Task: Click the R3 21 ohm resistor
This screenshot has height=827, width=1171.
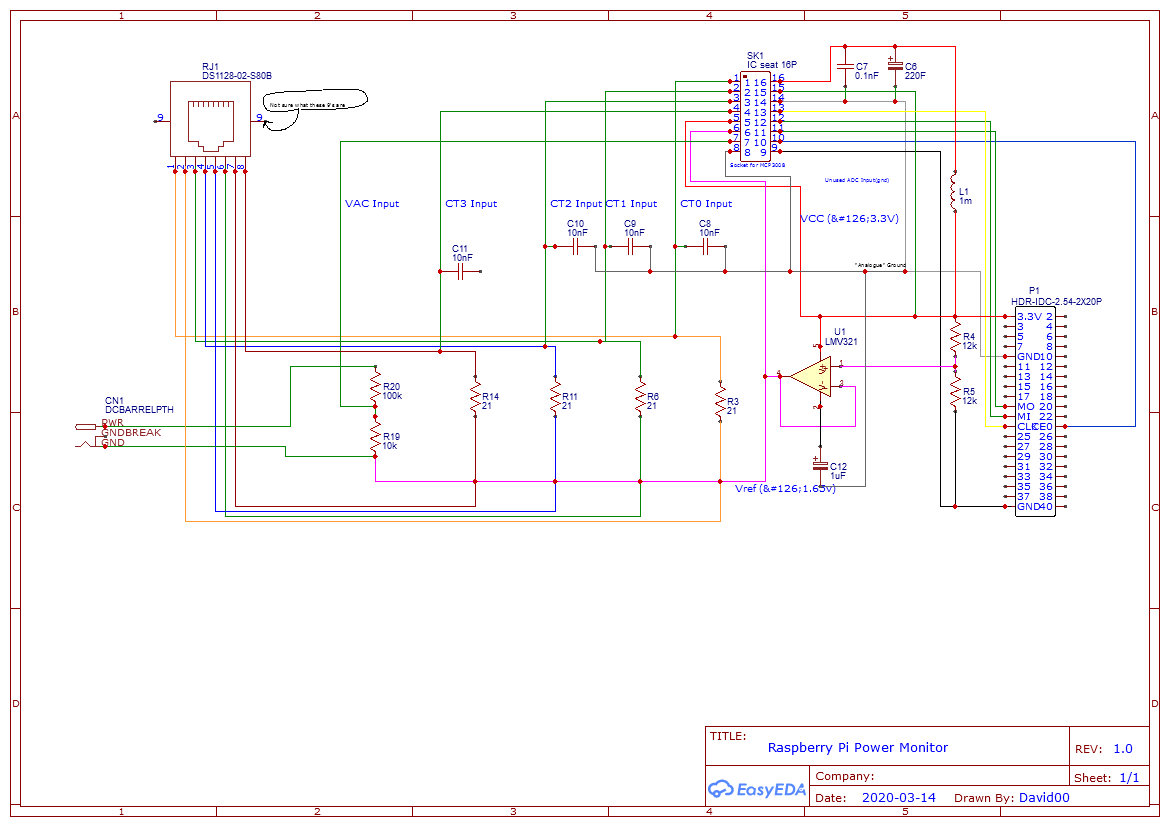Action: click(719, 401)
